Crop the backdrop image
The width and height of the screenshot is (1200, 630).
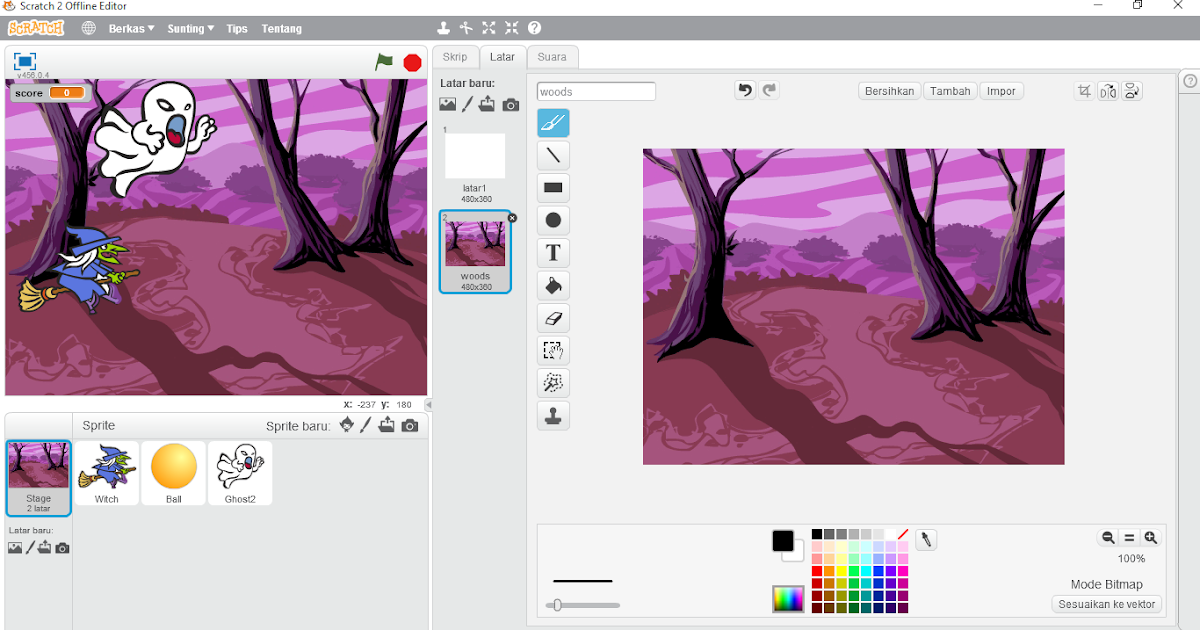pos(1084,91)
